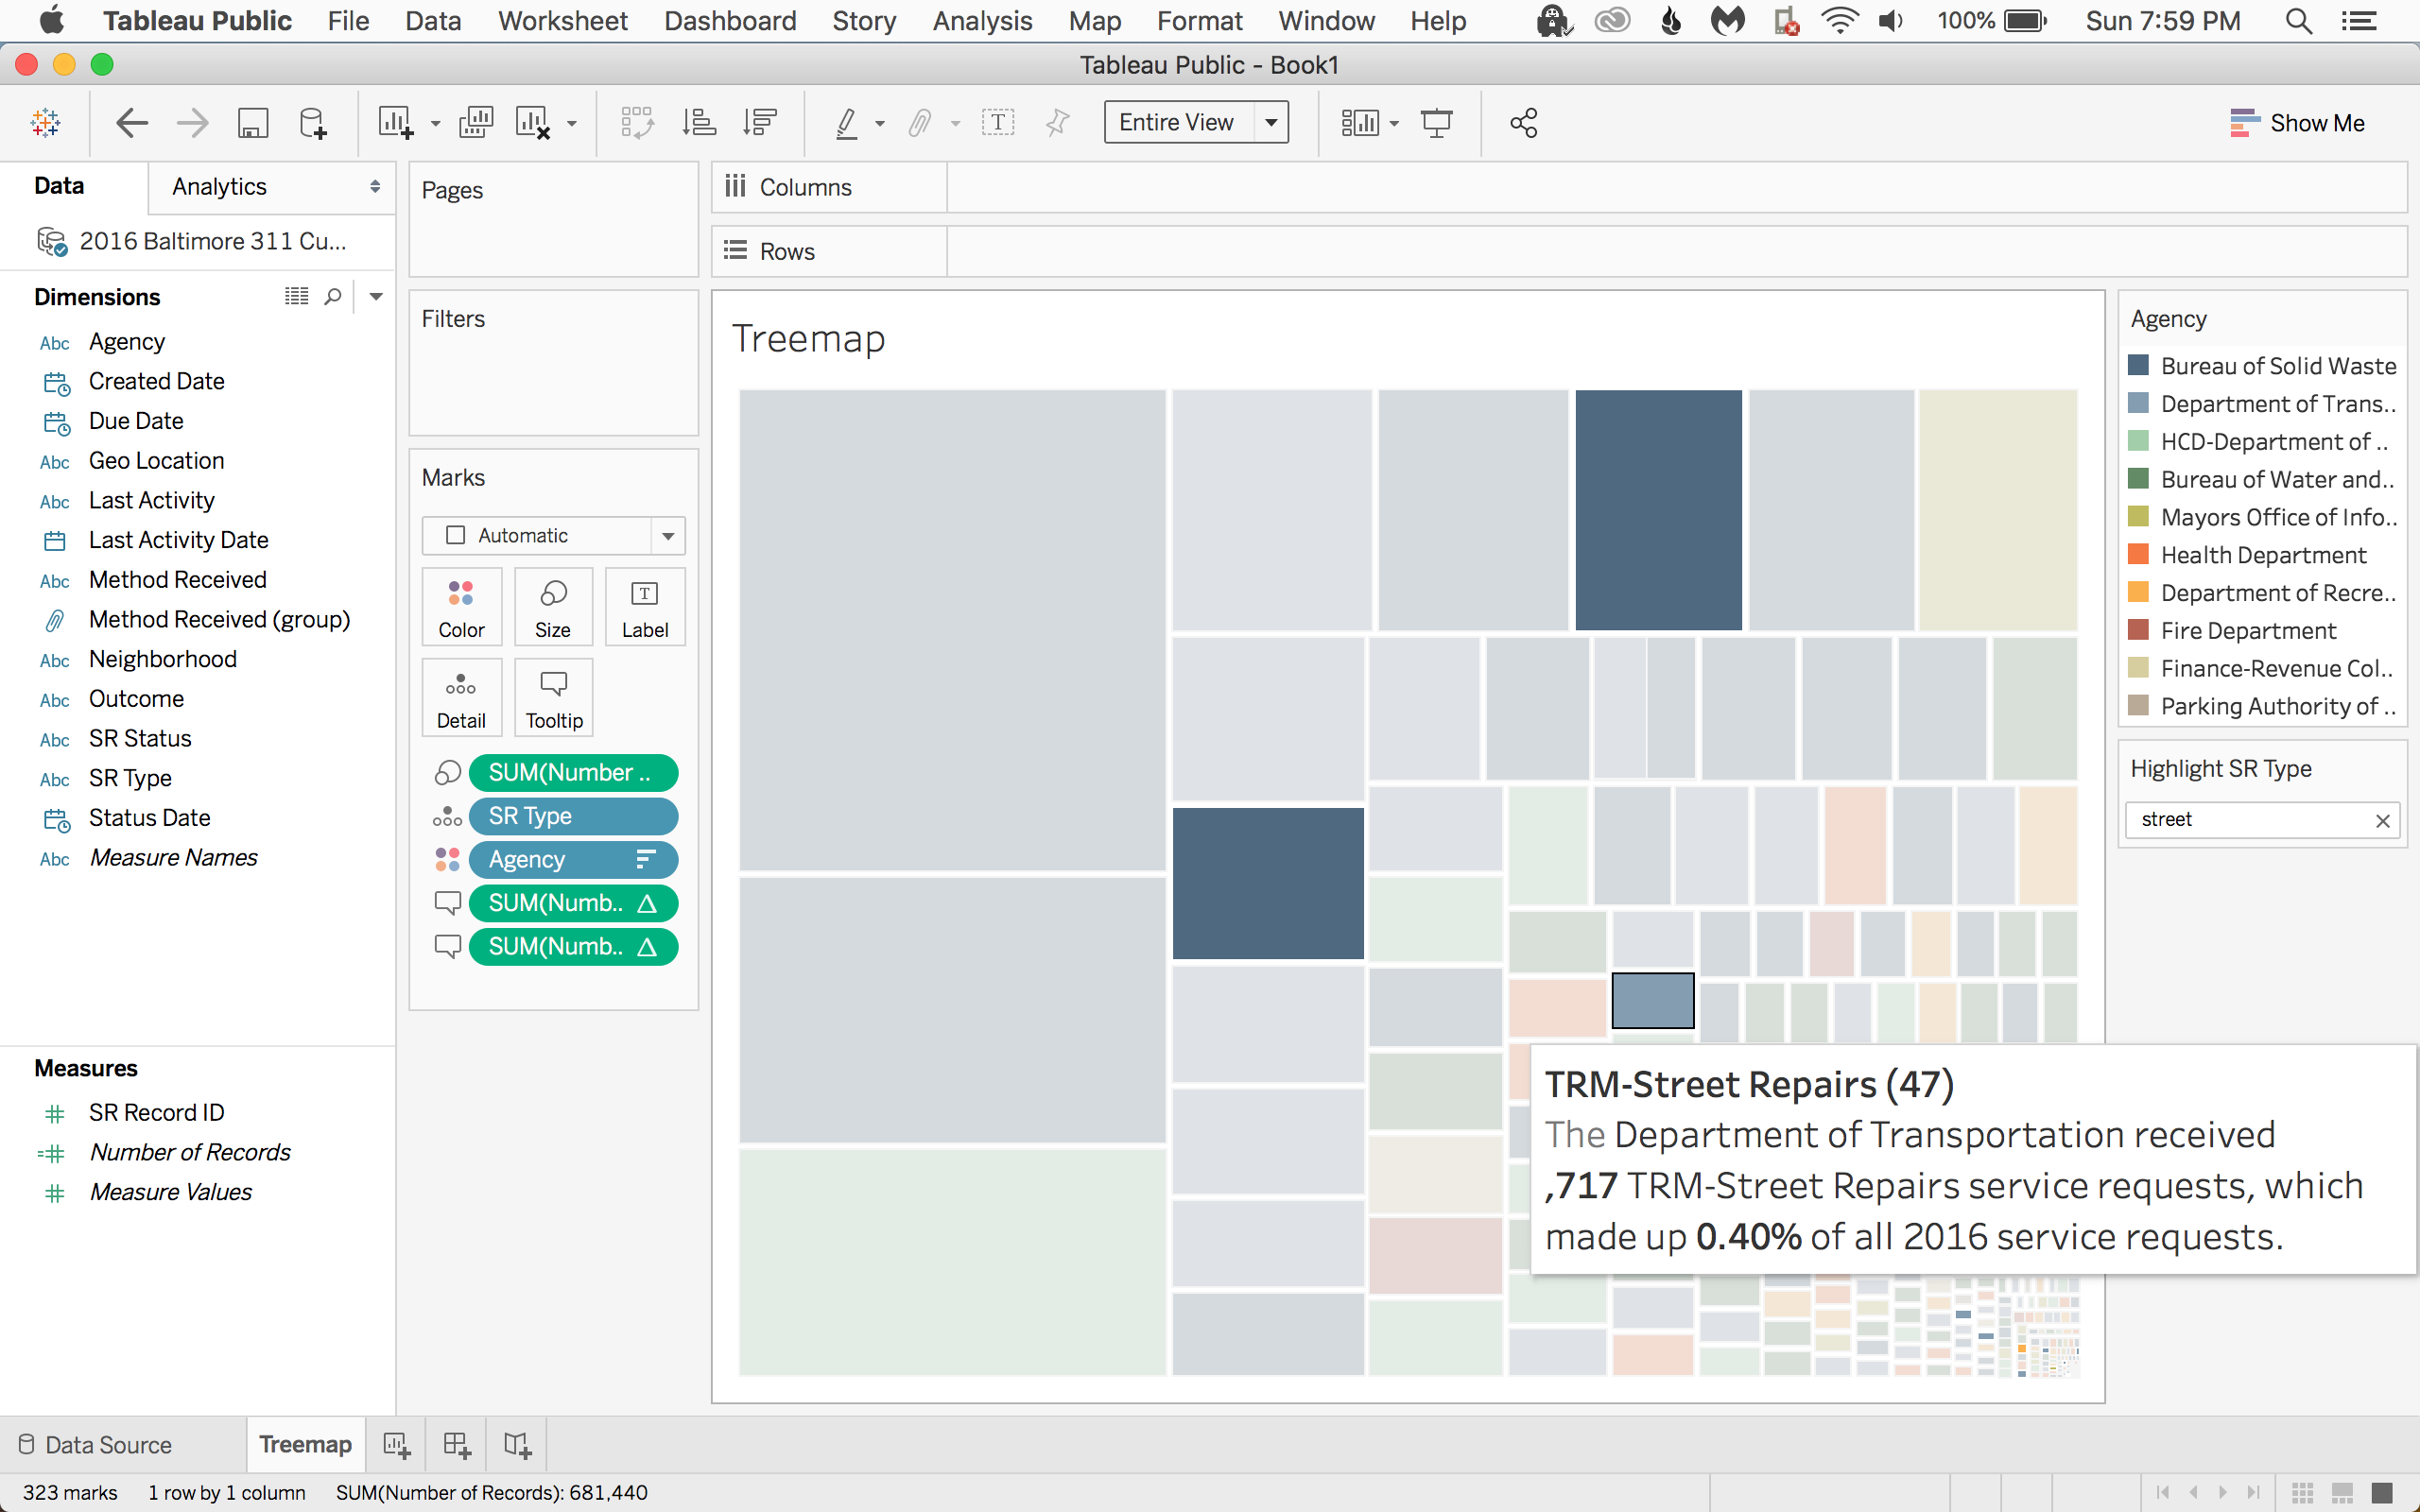Select the Neighborhood dimension field
This screenshot has height=1512, width=2420.
(x=163, y=659)
